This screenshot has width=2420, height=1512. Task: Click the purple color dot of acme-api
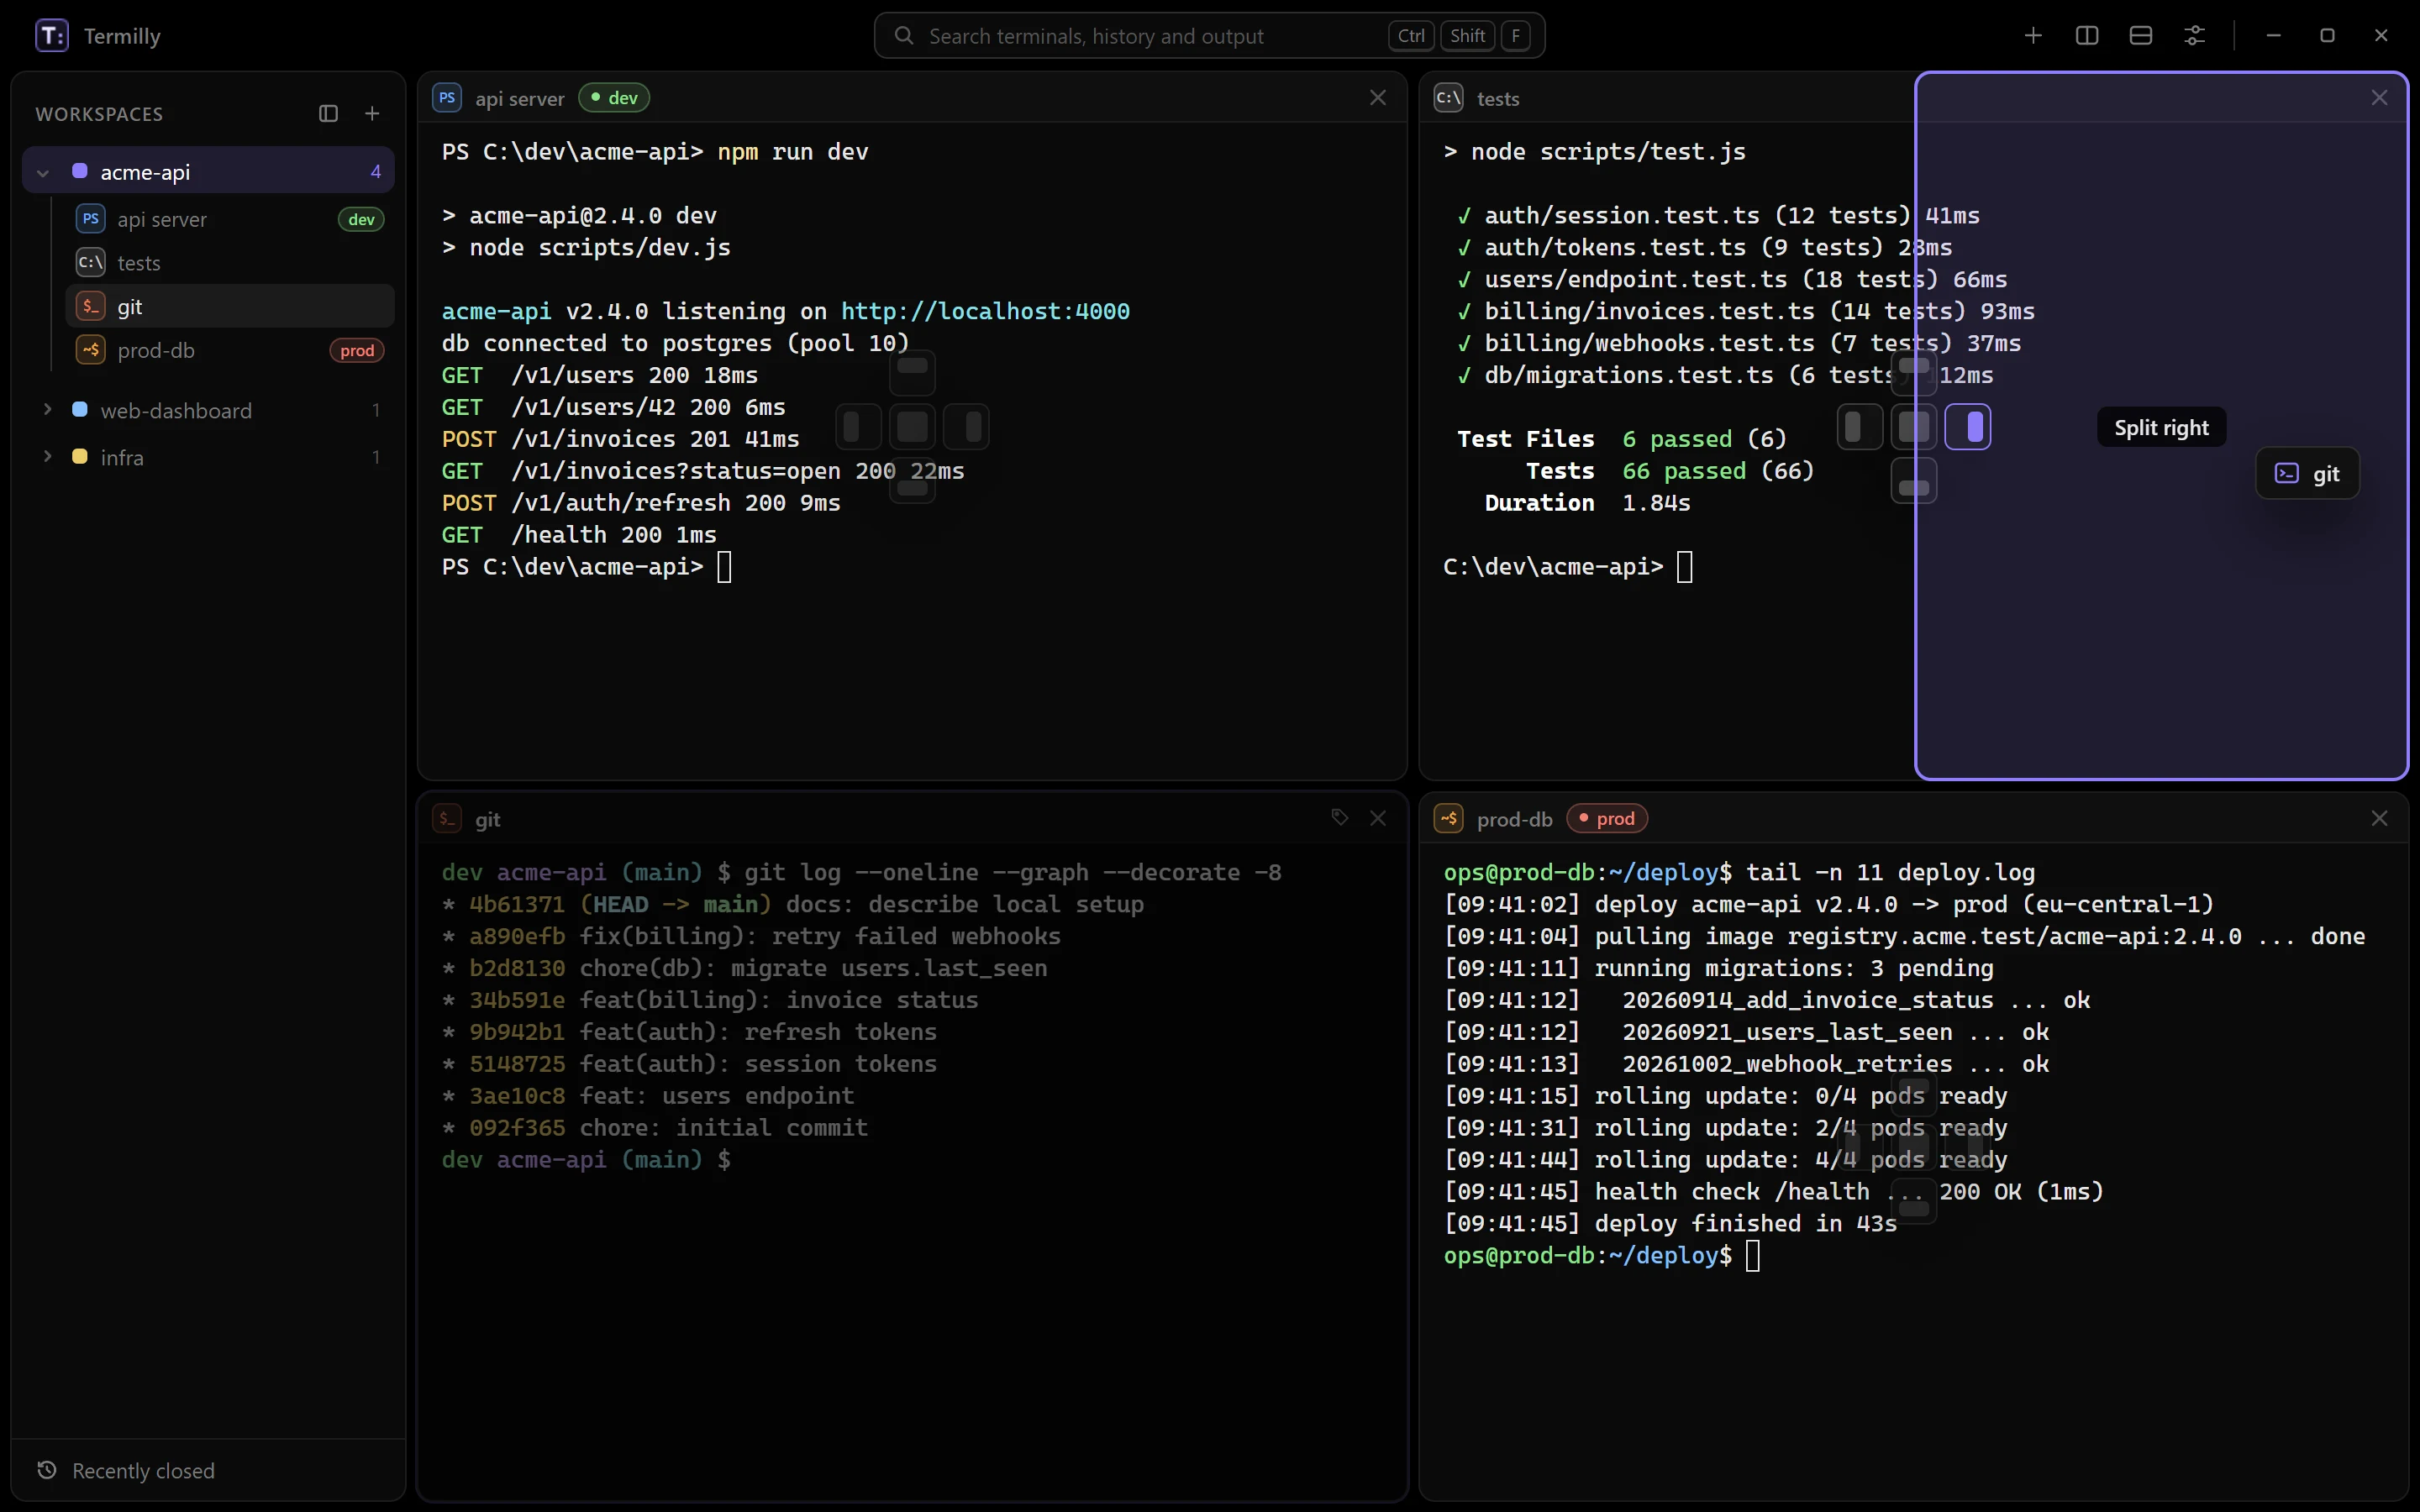click(80, 171)
